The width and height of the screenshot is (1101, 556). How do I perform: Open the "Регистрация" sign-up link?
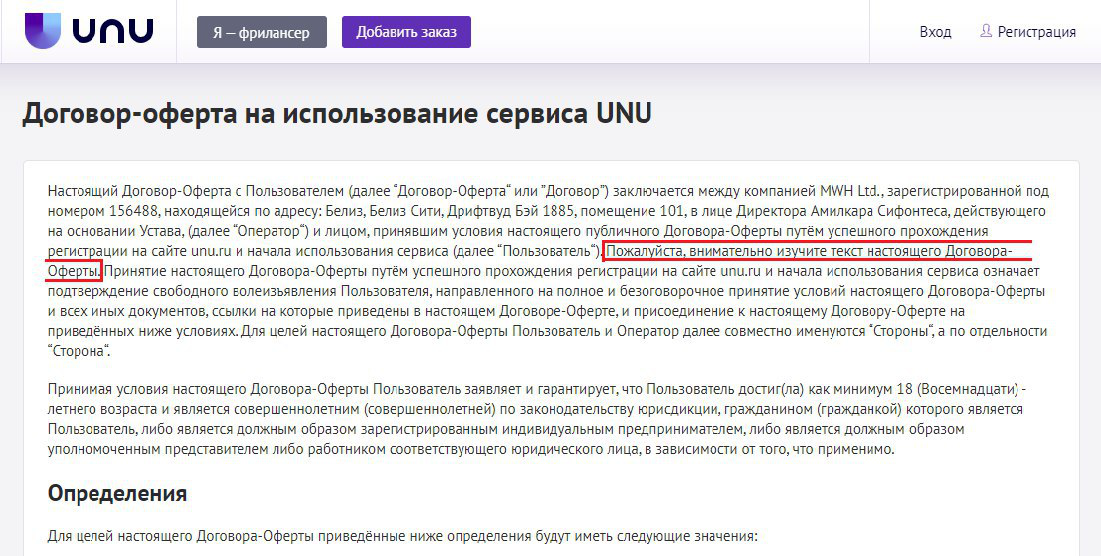(x=1036, y=32)
